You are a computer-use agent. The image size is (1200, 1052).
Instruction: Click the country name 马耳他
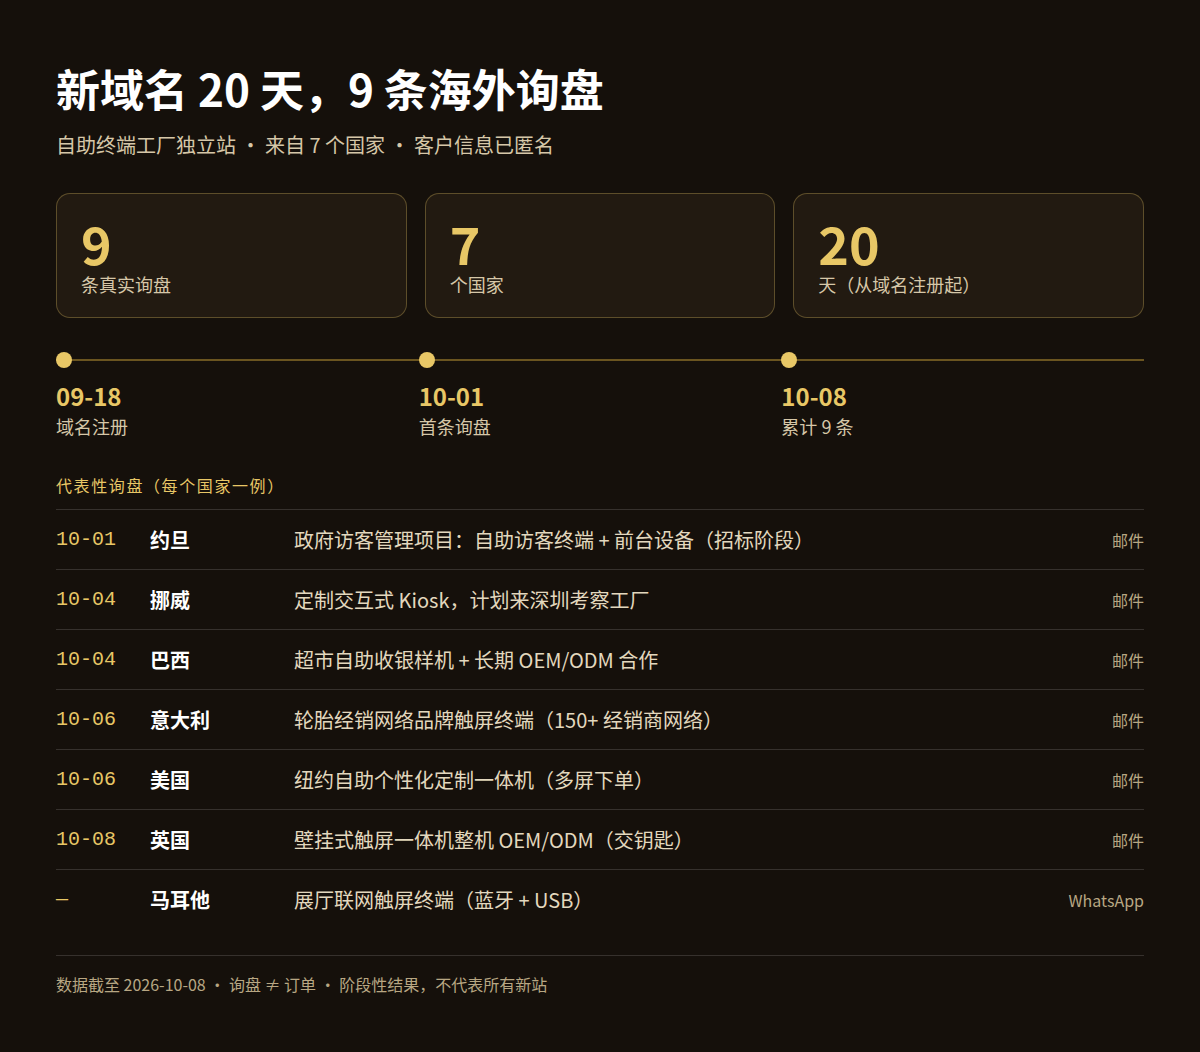click(x=180, y=900)
